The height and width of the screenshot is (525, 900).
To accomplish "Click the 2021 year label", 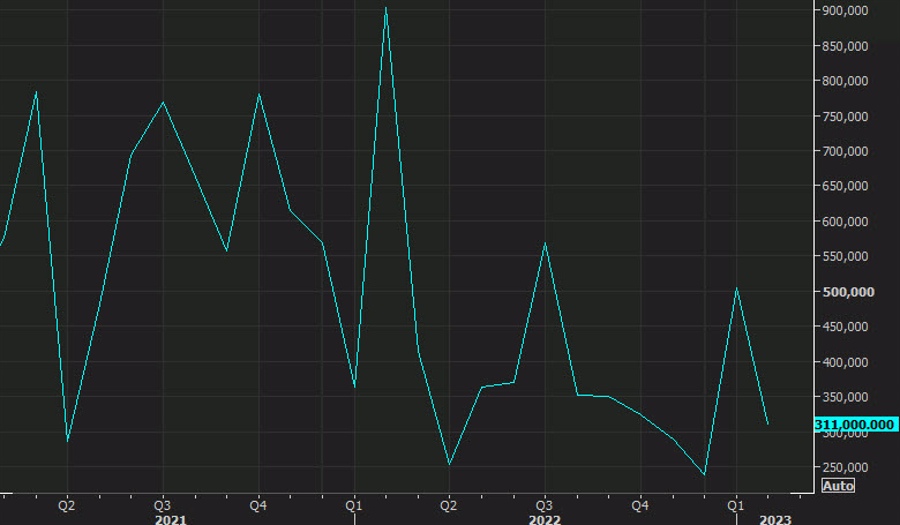I will coord(170,519).
